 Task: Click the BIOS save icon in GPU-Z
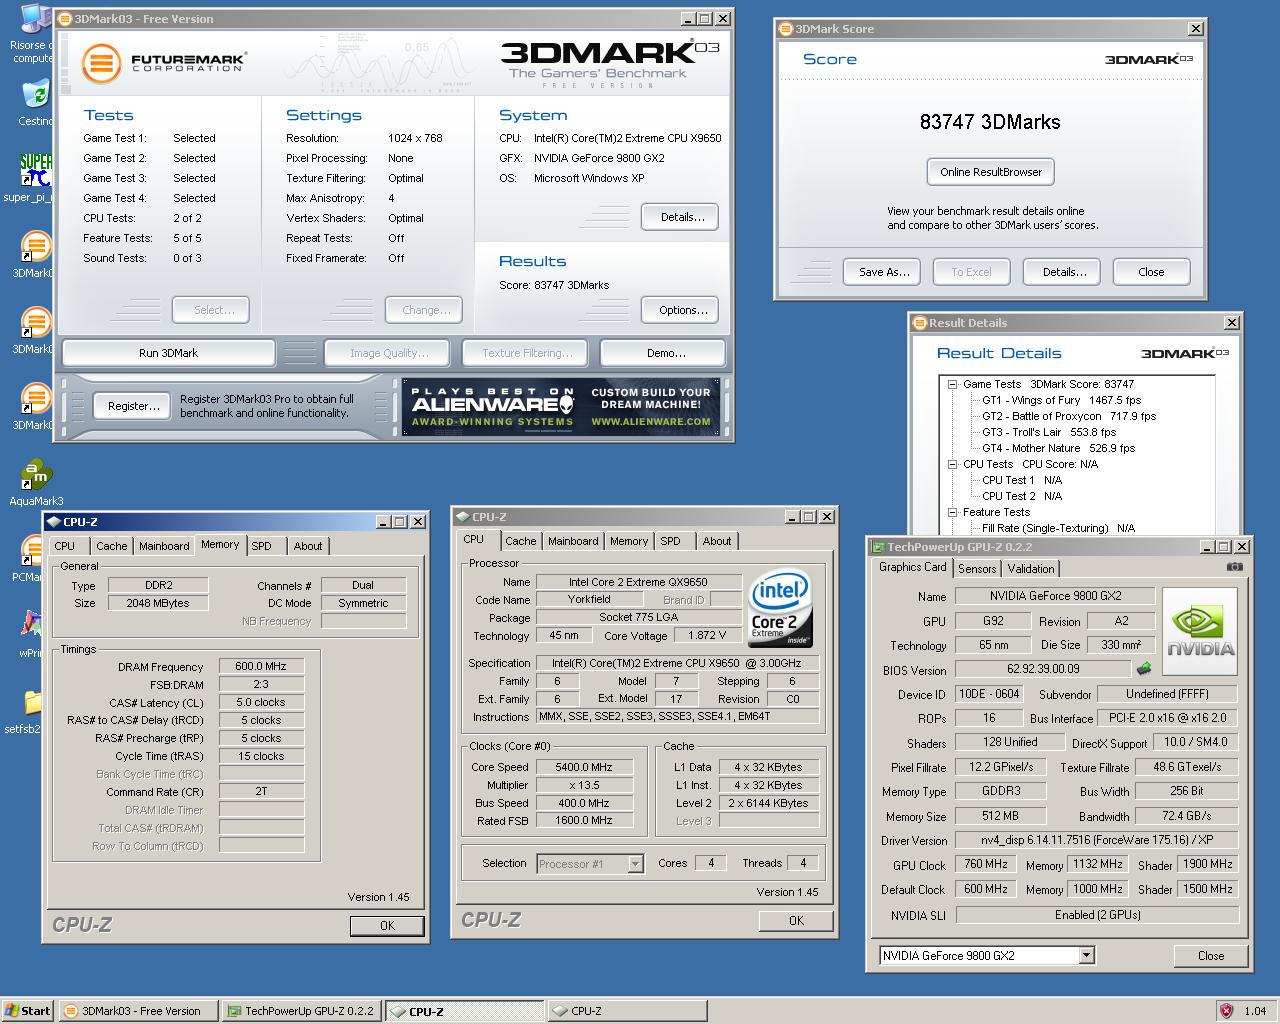[x=1144, y=669]
